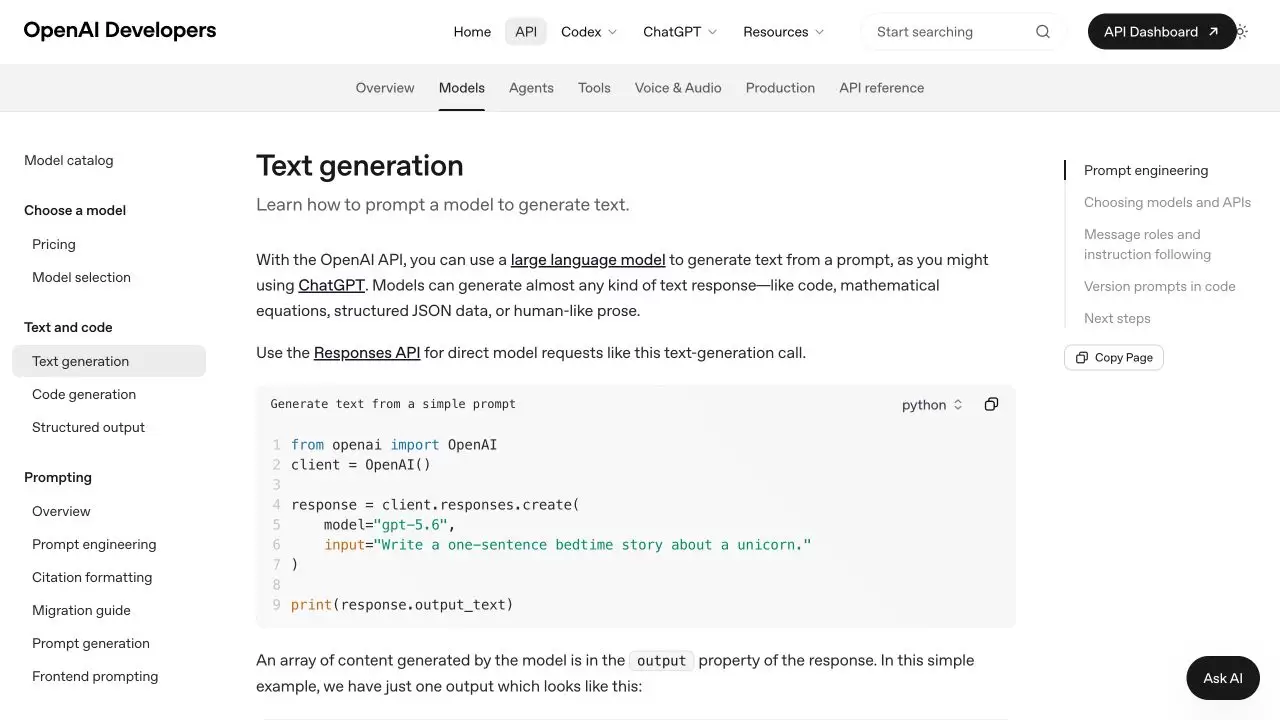Toggle the light/dark theme sun icon
Viewport: 1280px width, 720px height.
point(1241,32)
